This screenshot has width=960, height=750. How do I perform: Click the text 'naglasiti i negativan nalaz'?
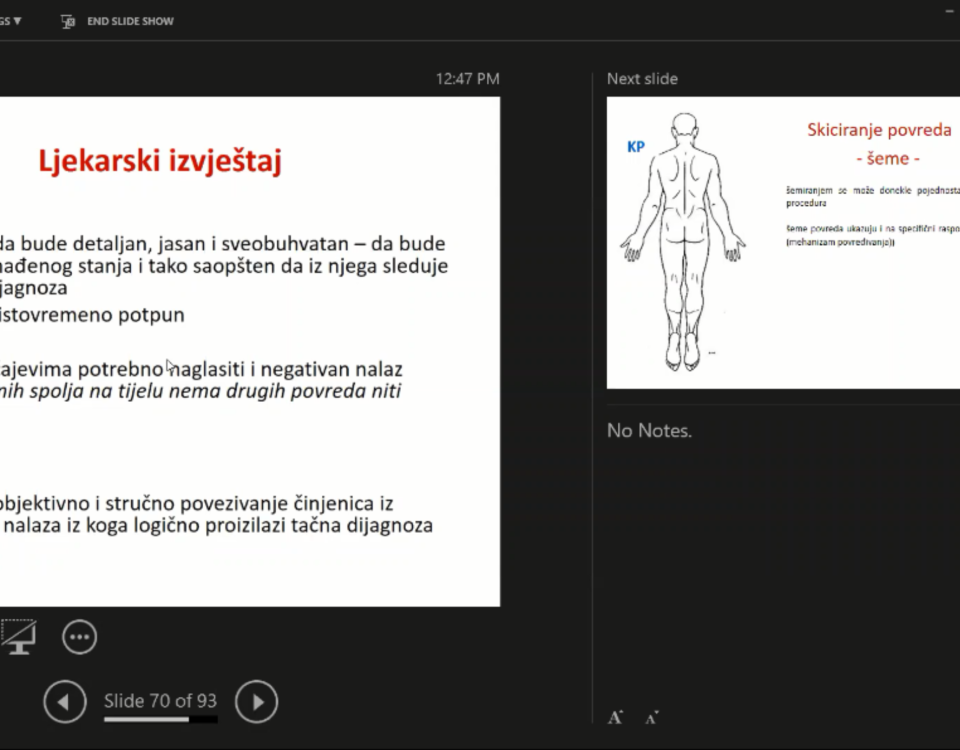(x=288, y=369)
